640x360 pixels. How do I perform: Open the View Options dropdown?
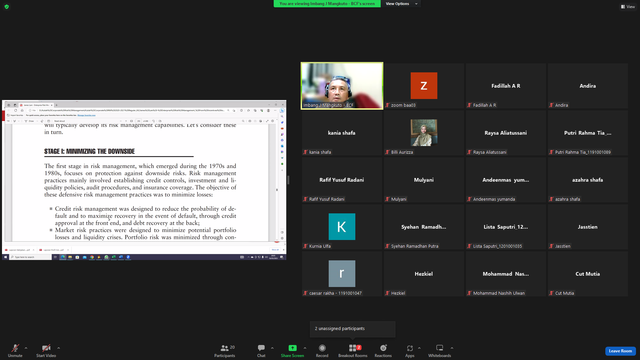[402, 4]
